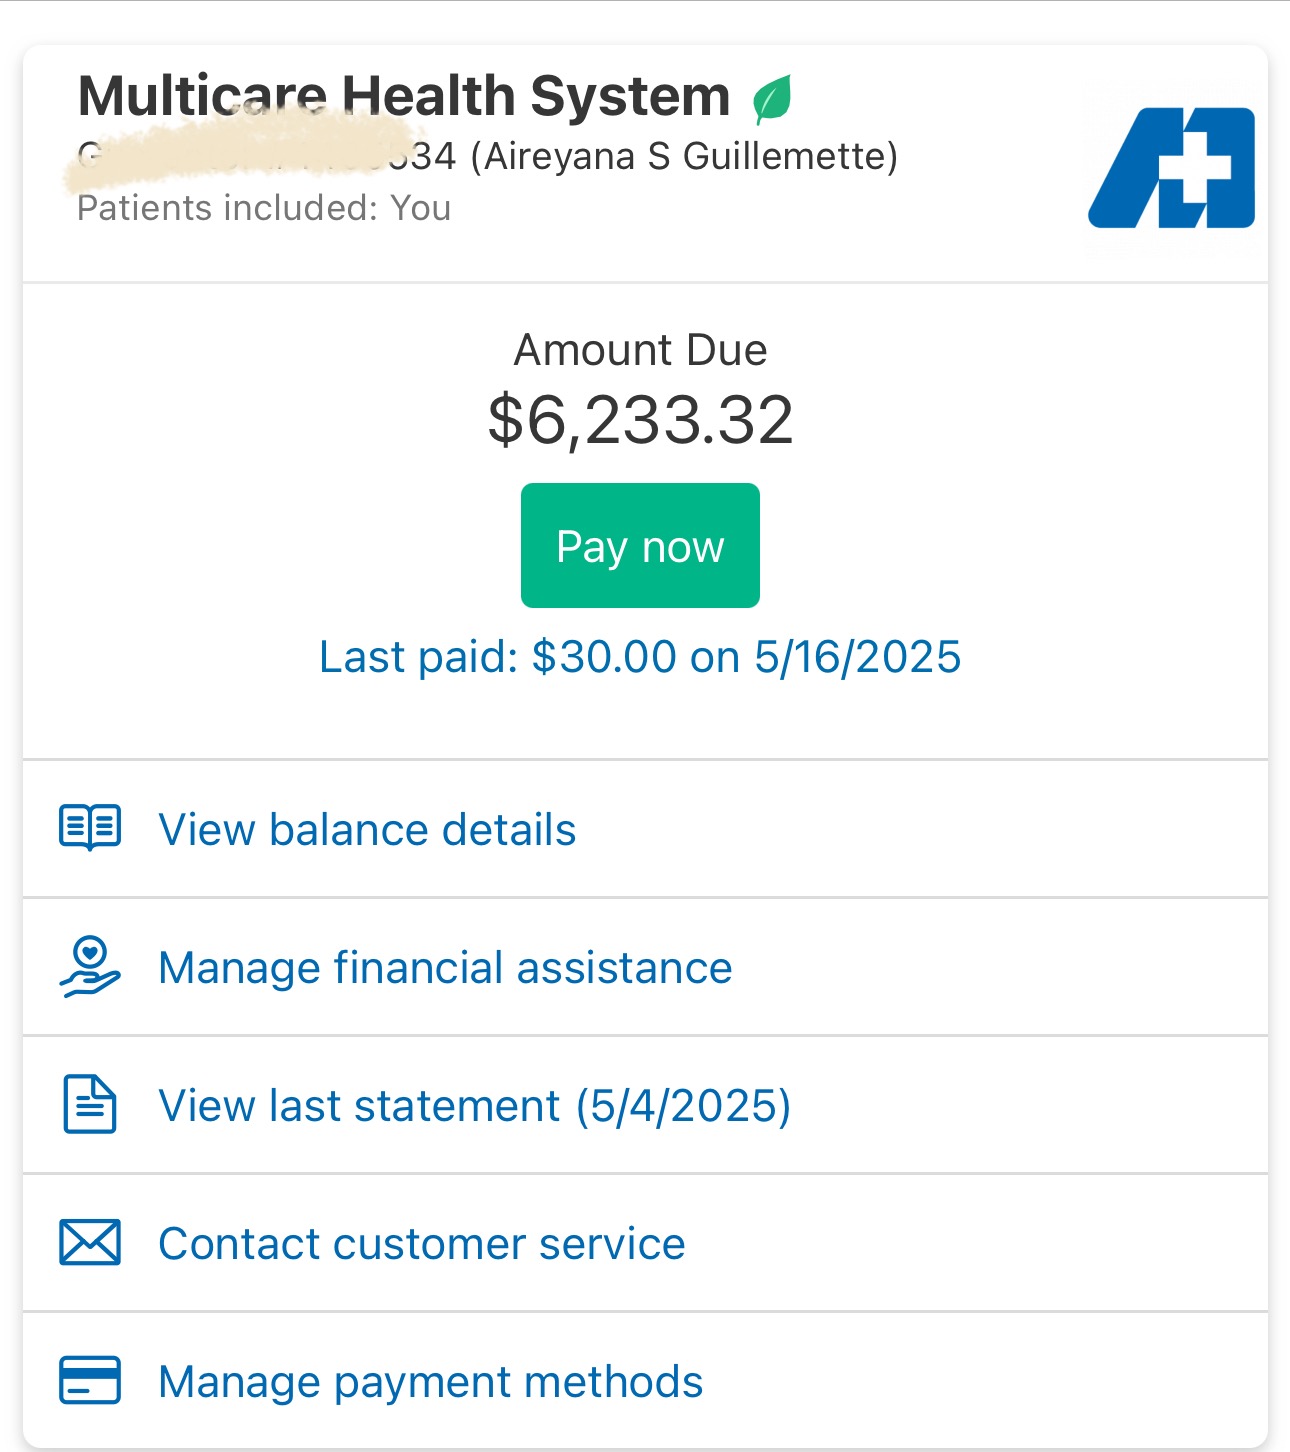Open View balance details

pos(367,830)
